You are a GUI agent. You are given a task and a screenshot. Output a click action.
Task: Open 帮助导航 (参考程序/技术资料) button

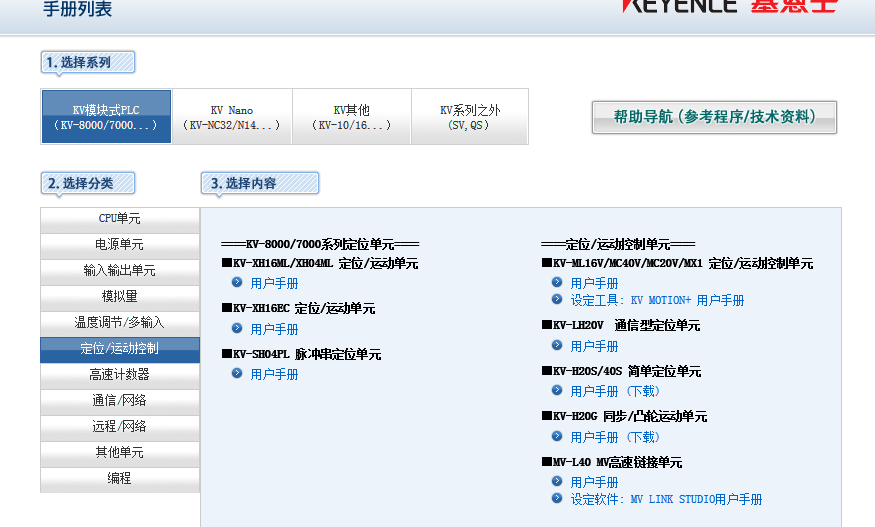[x=714, y=117]
